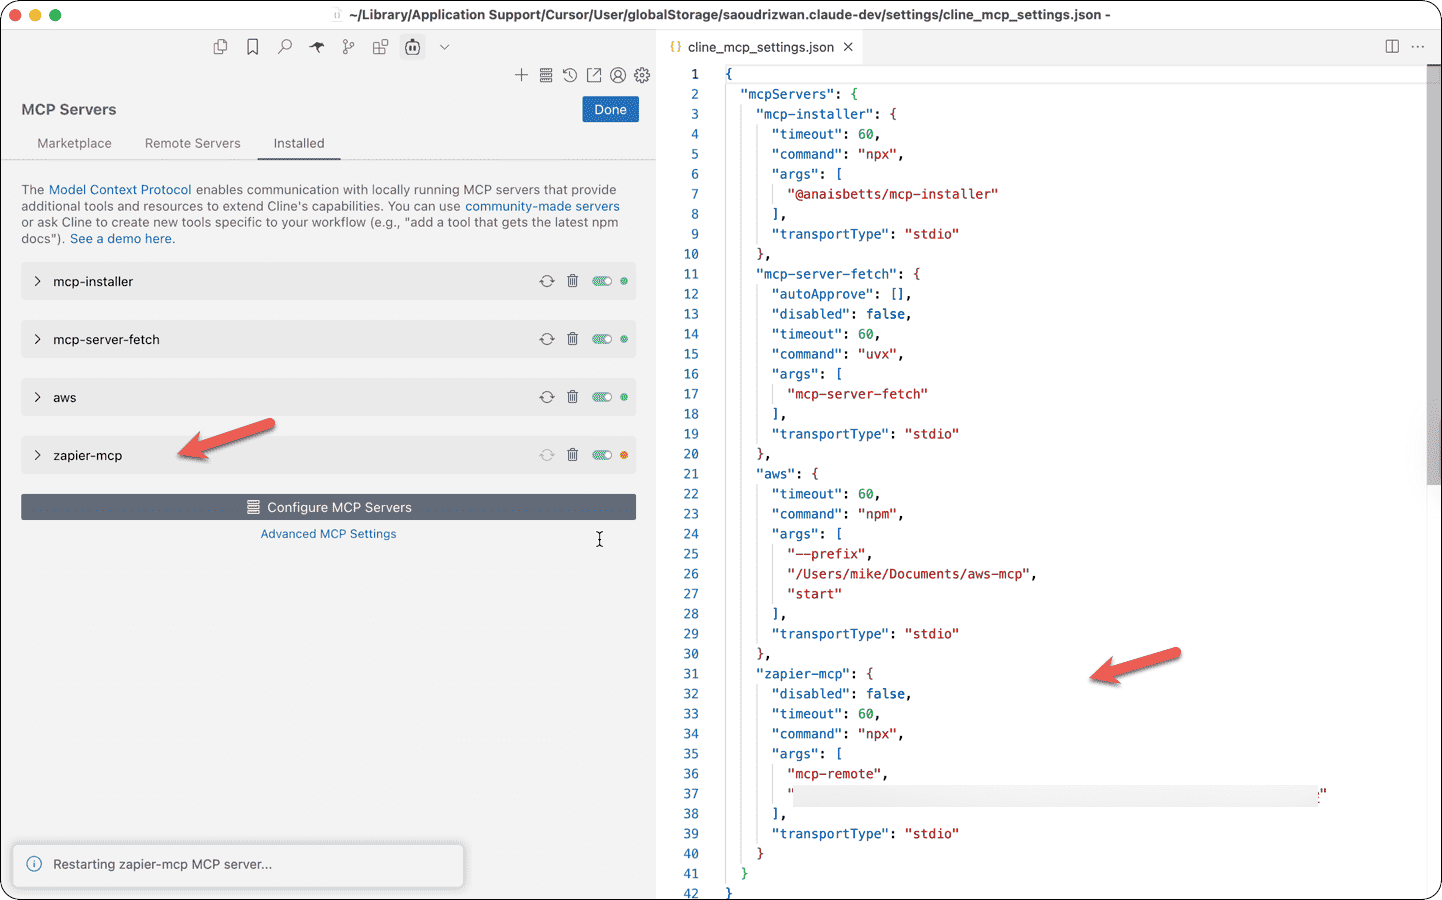This screenshot has height=900, width=1442.
Task: Click the mcp-server-fetch name in server list
Action: pyautogui.click(x=106, y=340)
